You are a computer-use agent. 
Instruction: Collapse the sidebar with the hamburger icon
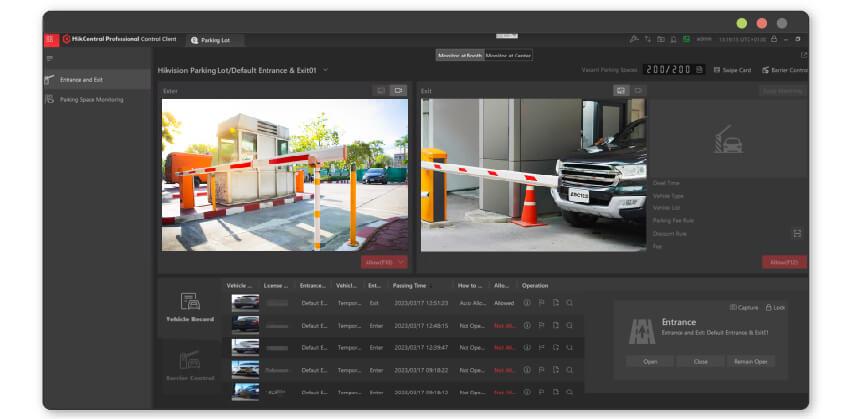tap(50, 58)
